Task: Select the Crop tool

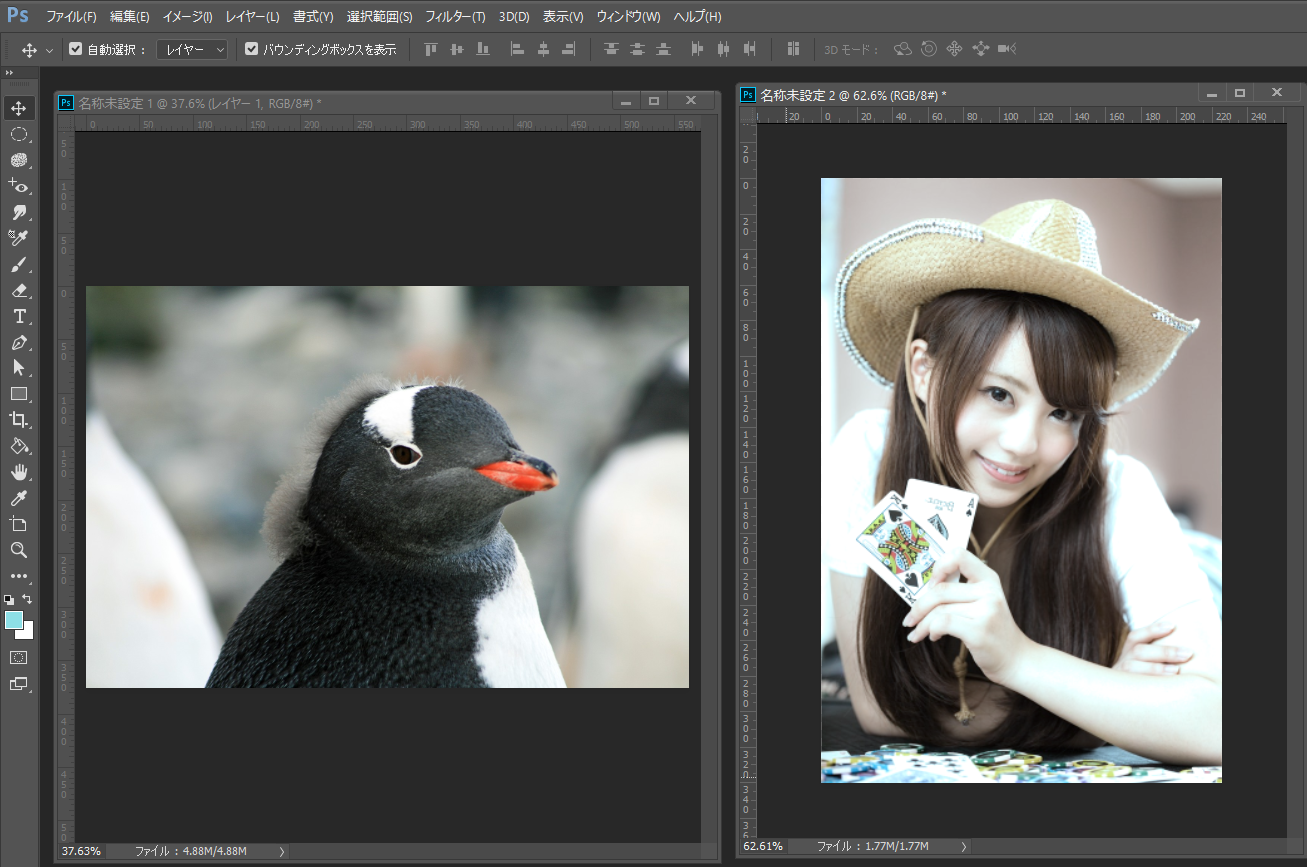Action: coord(19,420)
